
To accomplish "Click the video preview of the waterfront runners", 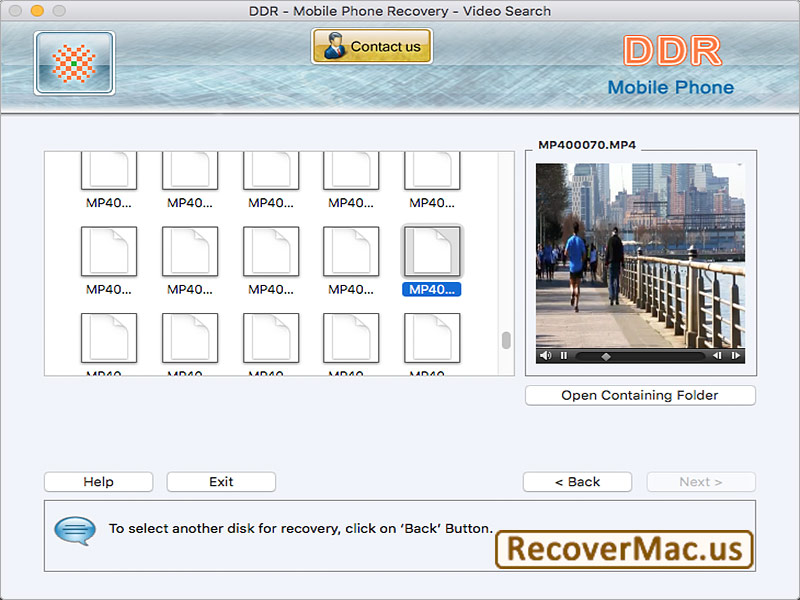I will 640,256.
